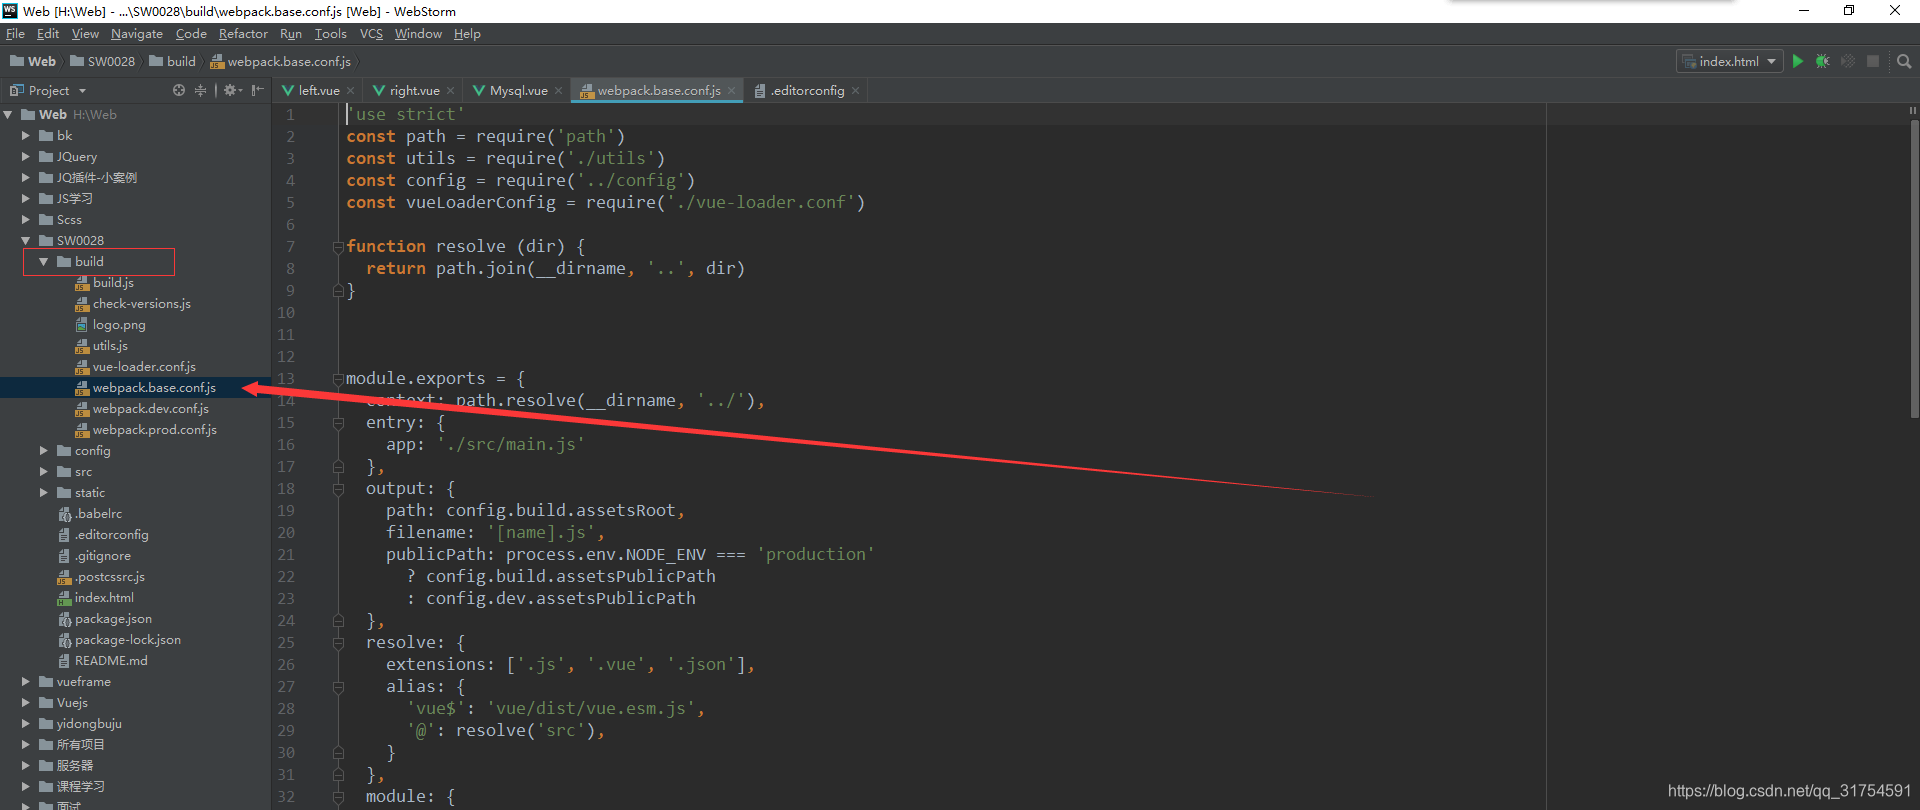Click SW0028 in the breadcrumb bar
1920x810 pixels.
tap(102, 61)
